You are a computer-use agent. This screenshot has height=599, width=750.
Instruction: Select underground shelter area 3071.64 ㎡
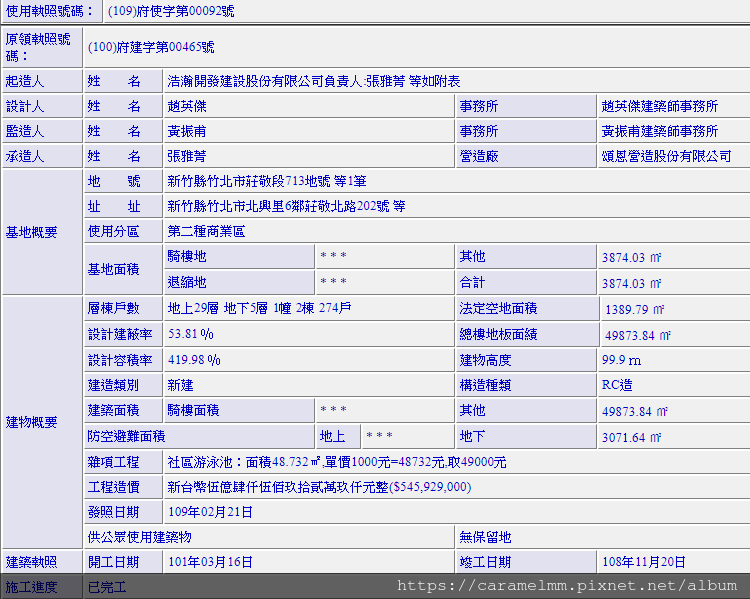631,437
